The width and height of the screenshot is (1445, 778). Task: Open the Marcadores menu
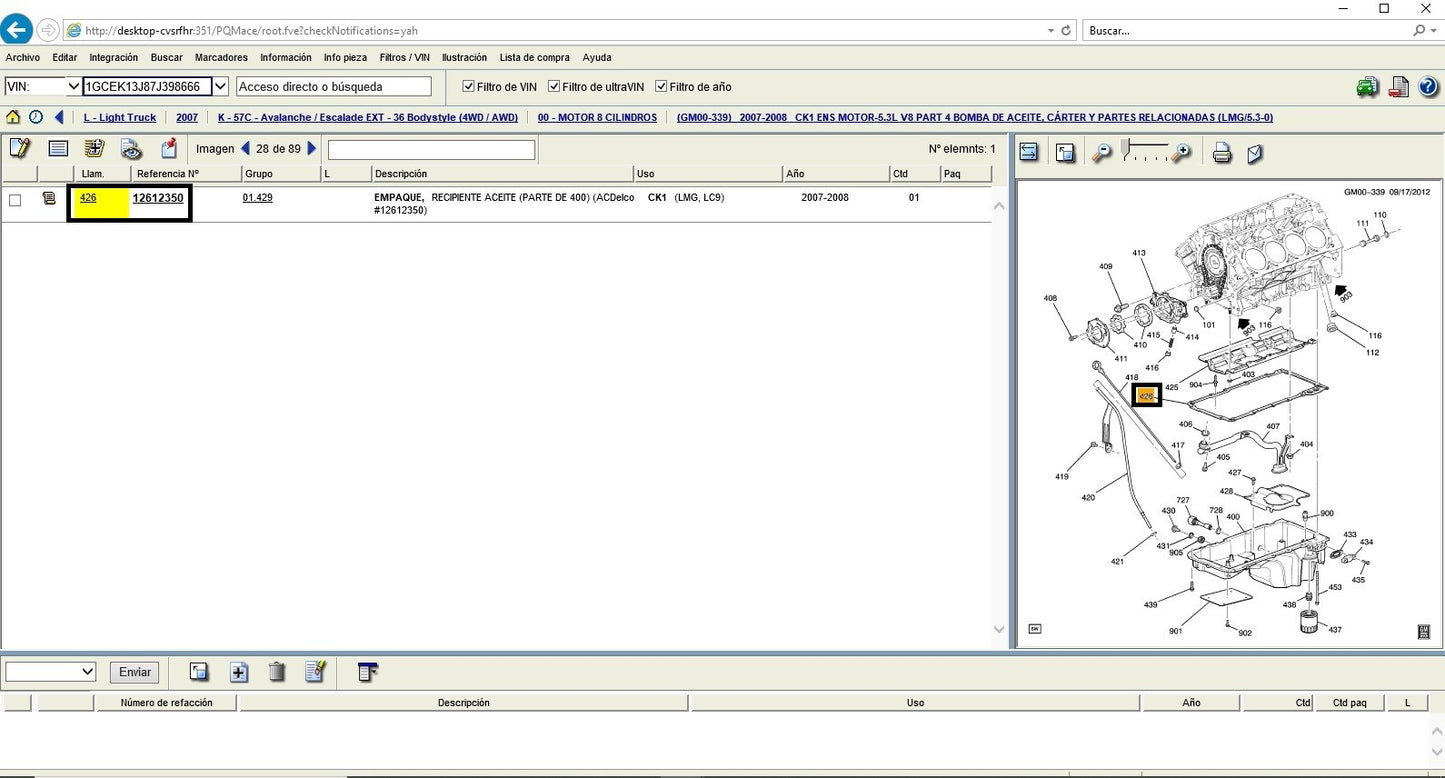221,58
